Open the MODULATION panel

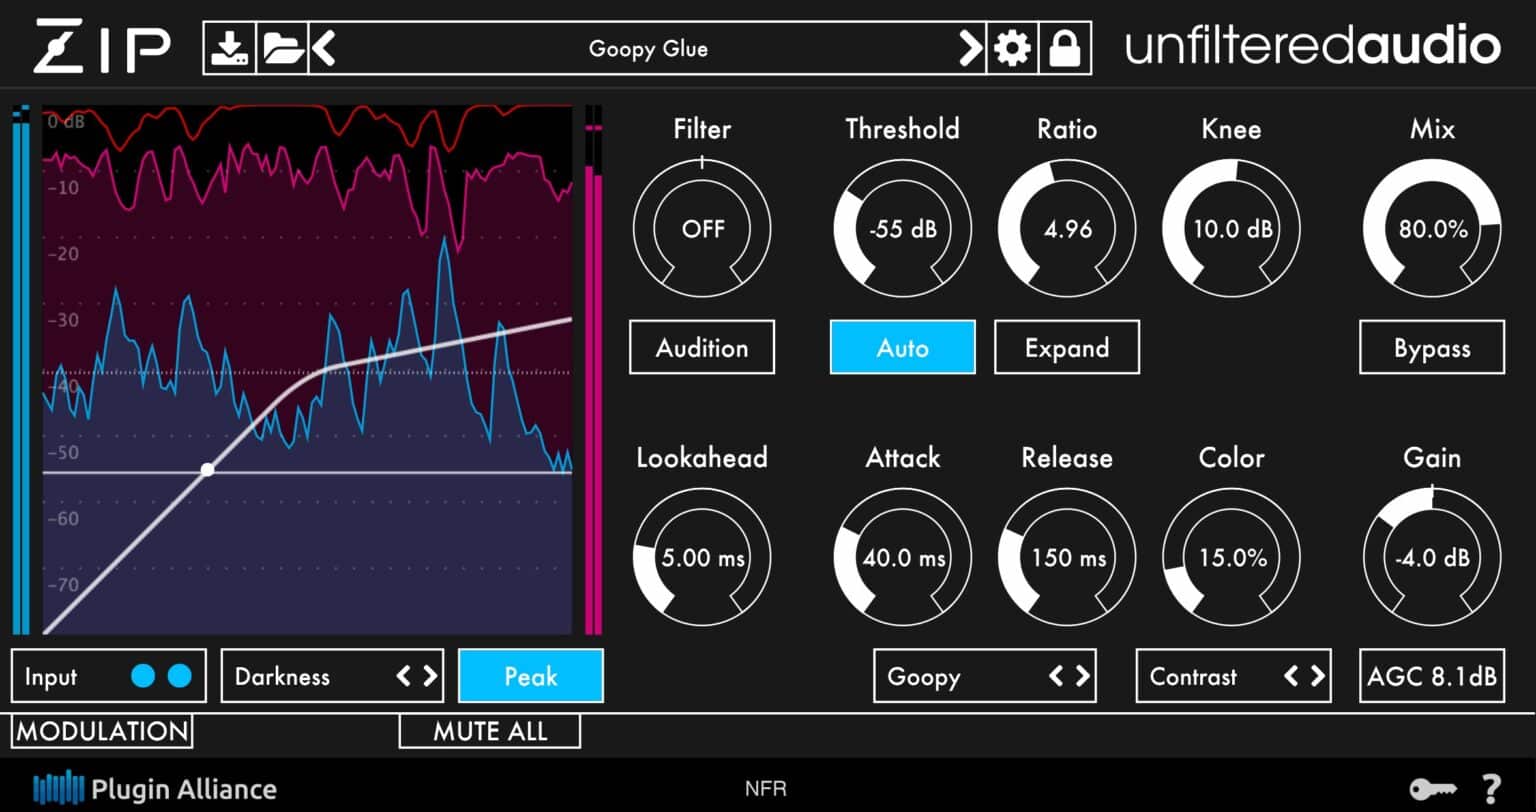coord(100,730)
